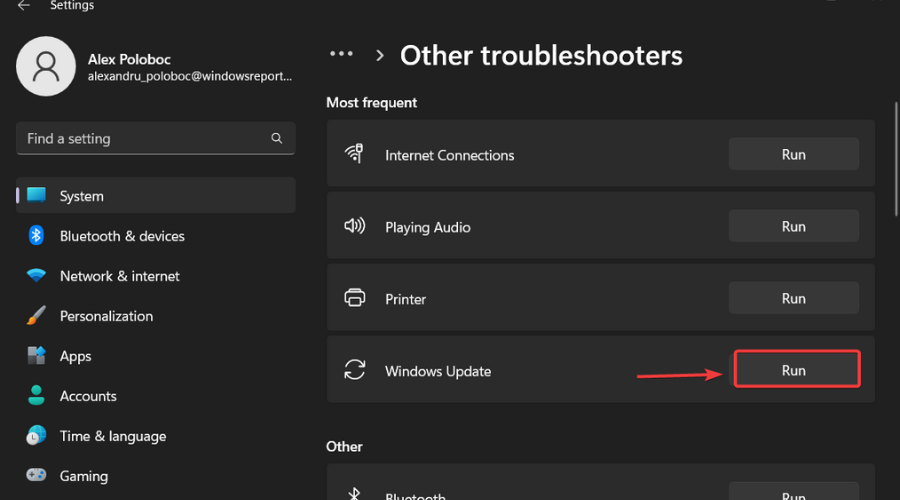Click the Bluetooth & devices icon
This screenshot has width=900, height=500.
(x=37, y=236)
